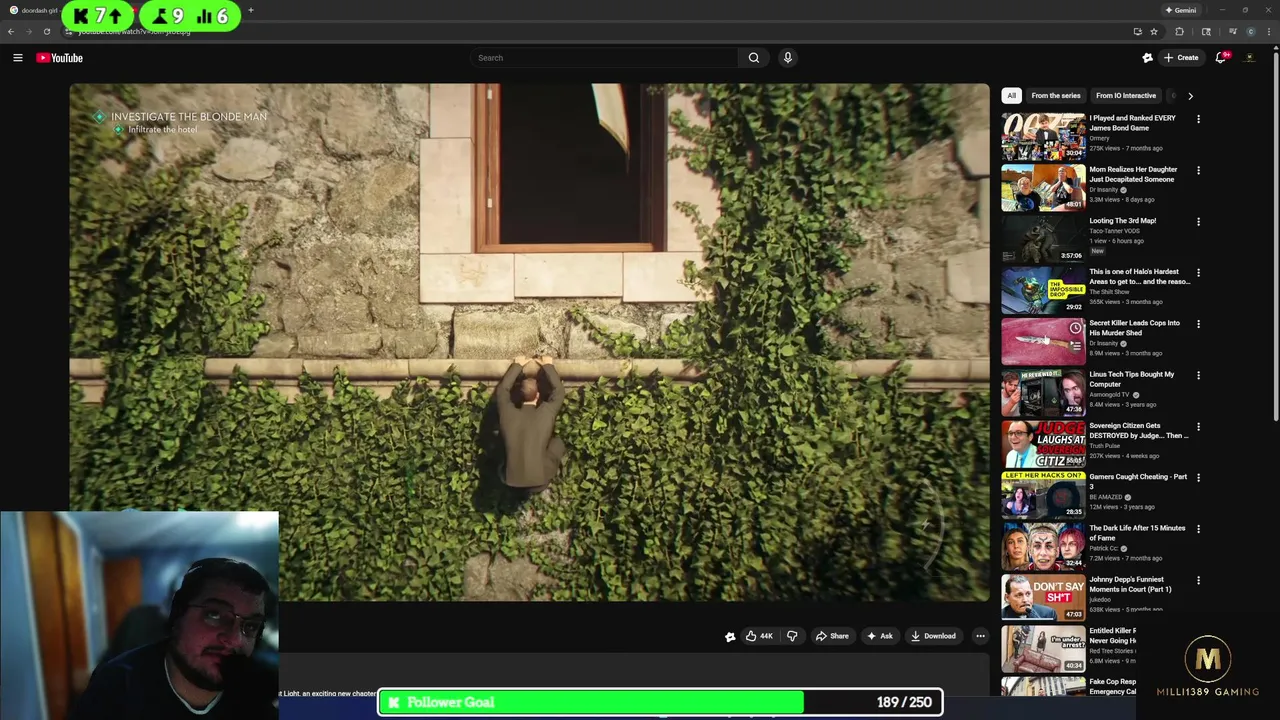Reload the page with the refresh icon
1280x720 pixels.
[46, 32]
